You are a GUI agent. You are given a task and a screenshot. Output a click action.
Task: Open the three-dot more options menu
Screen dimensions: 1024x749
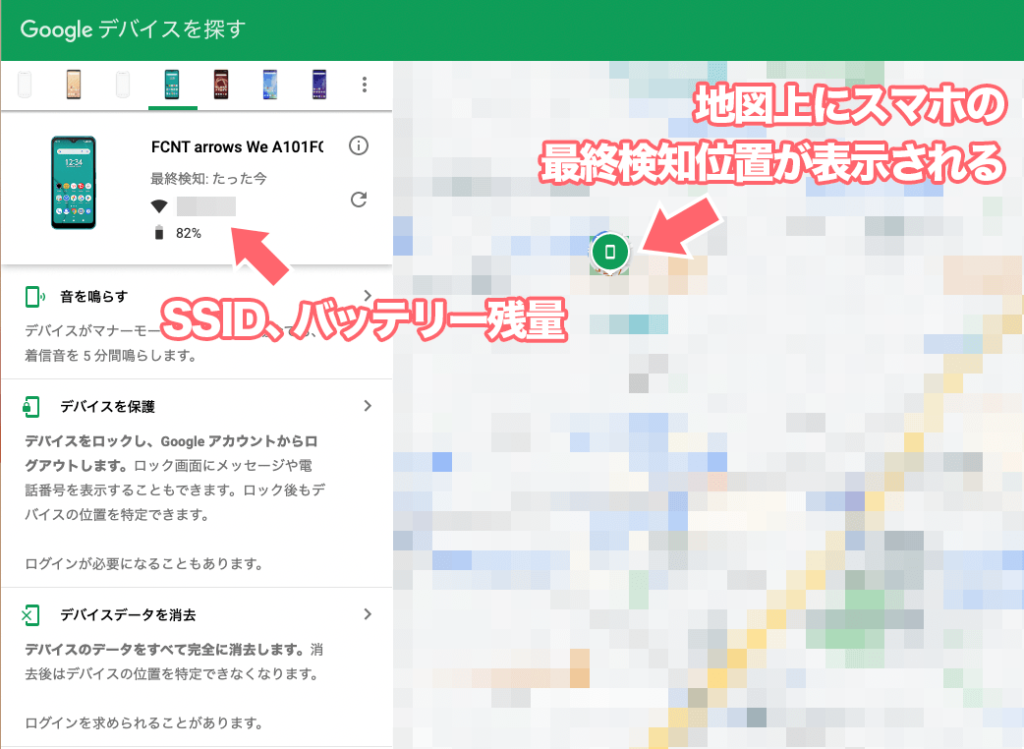(364, 84)
